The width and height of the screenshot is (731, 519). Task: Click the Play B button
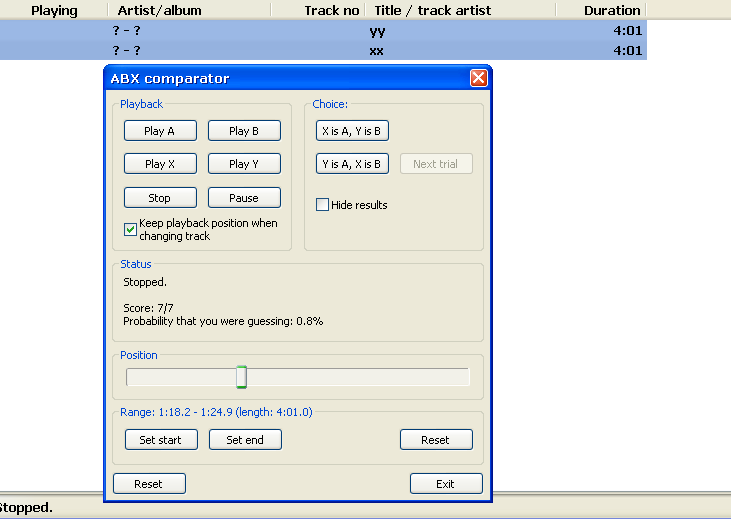point(244,131)
